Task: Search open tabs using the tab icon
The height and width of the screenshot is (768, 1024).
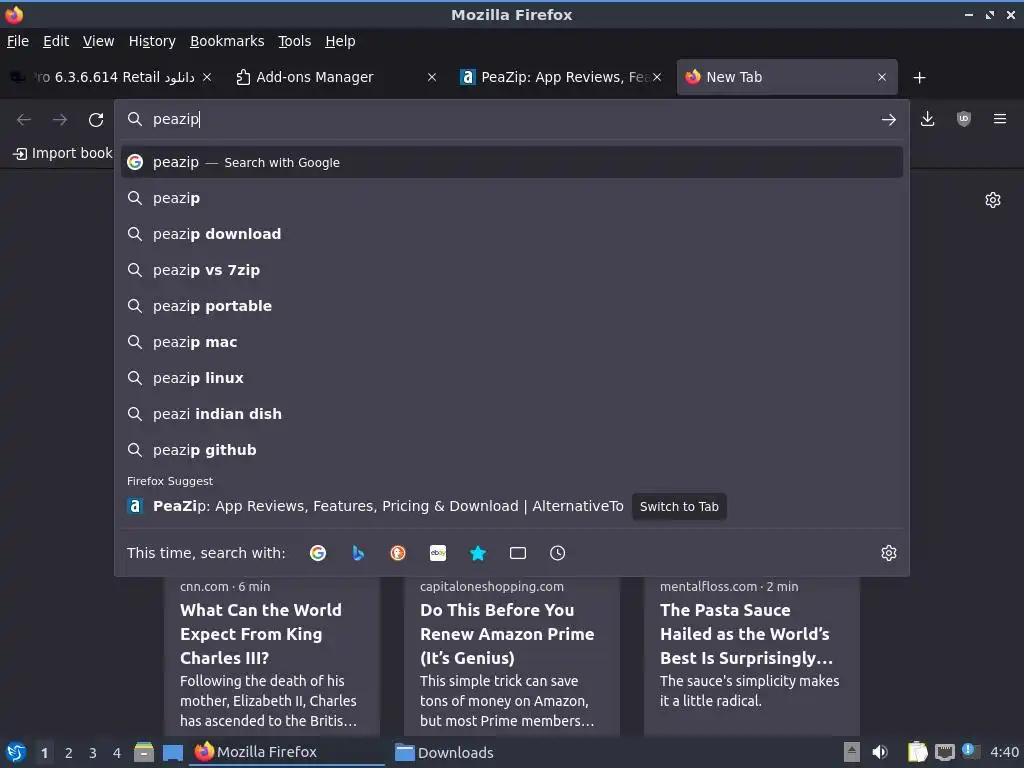Action: click(x=518, y=553)
